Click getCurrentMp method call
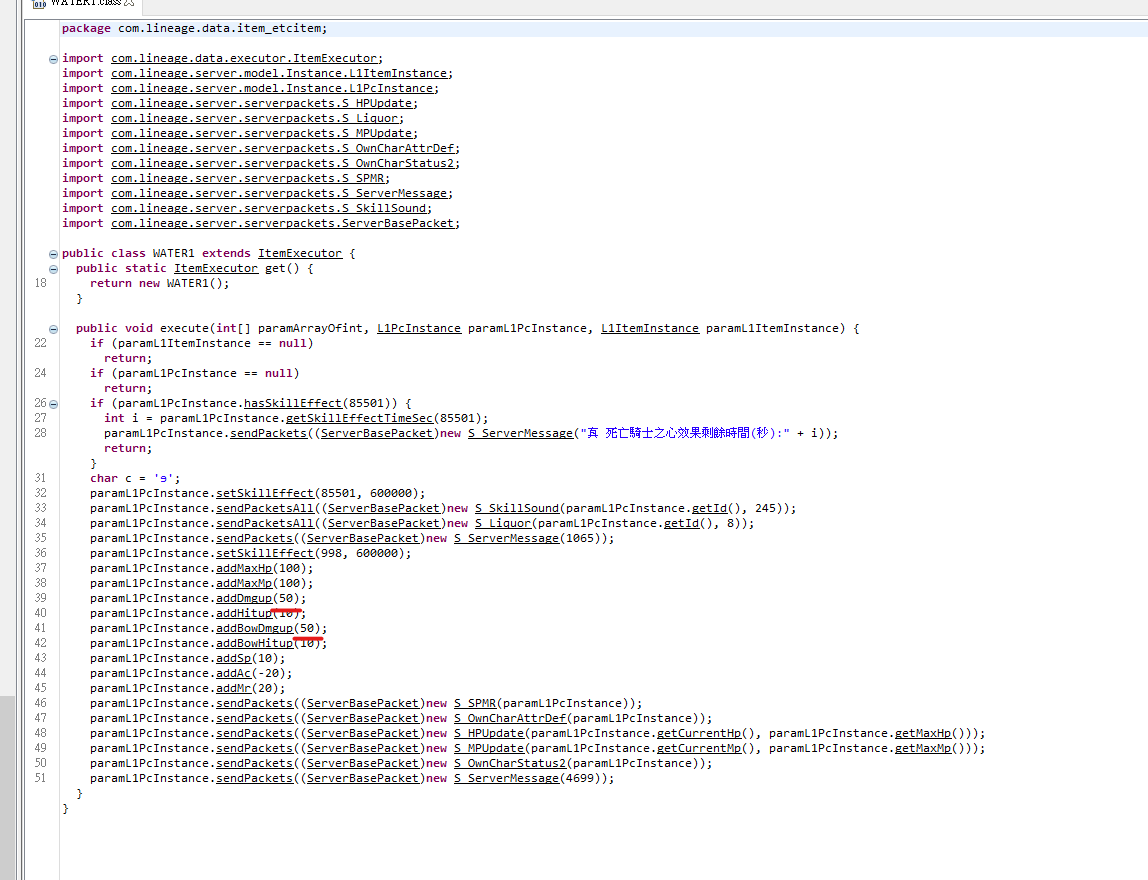Image resolution: width=1148 pixels, height=880 pixels. [699, 748]
